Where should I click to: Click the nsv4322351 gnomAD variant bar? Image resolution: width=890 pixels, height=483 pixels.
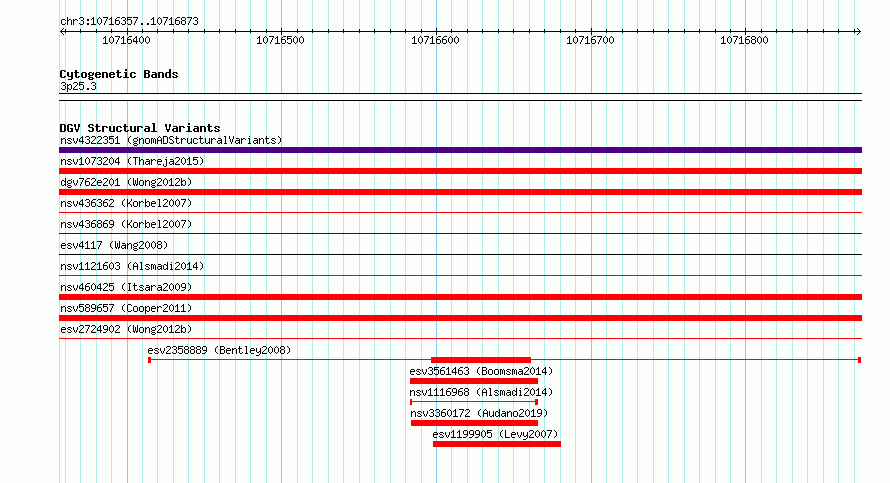[x=460, y=150]
